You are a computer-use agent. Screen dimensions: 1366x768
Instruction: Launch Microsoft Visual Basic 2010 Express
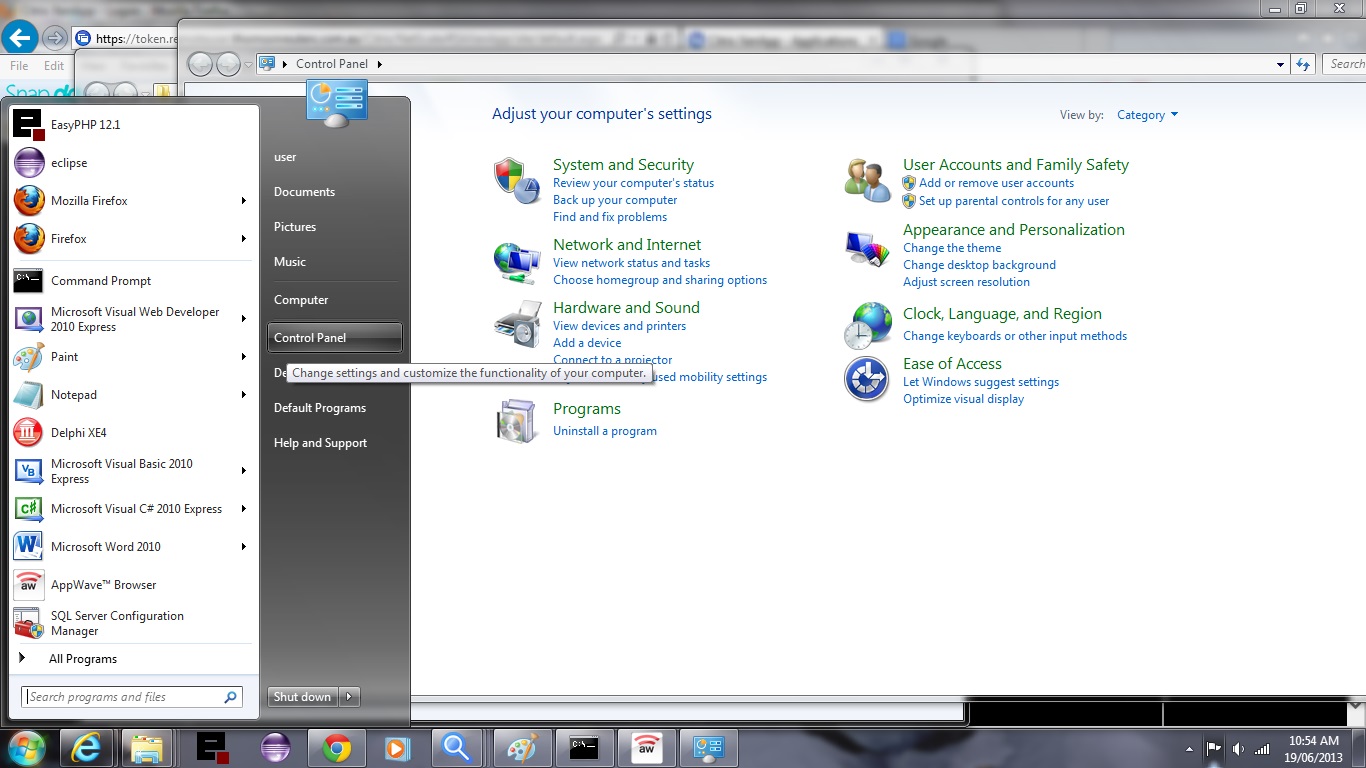point(134,471)
